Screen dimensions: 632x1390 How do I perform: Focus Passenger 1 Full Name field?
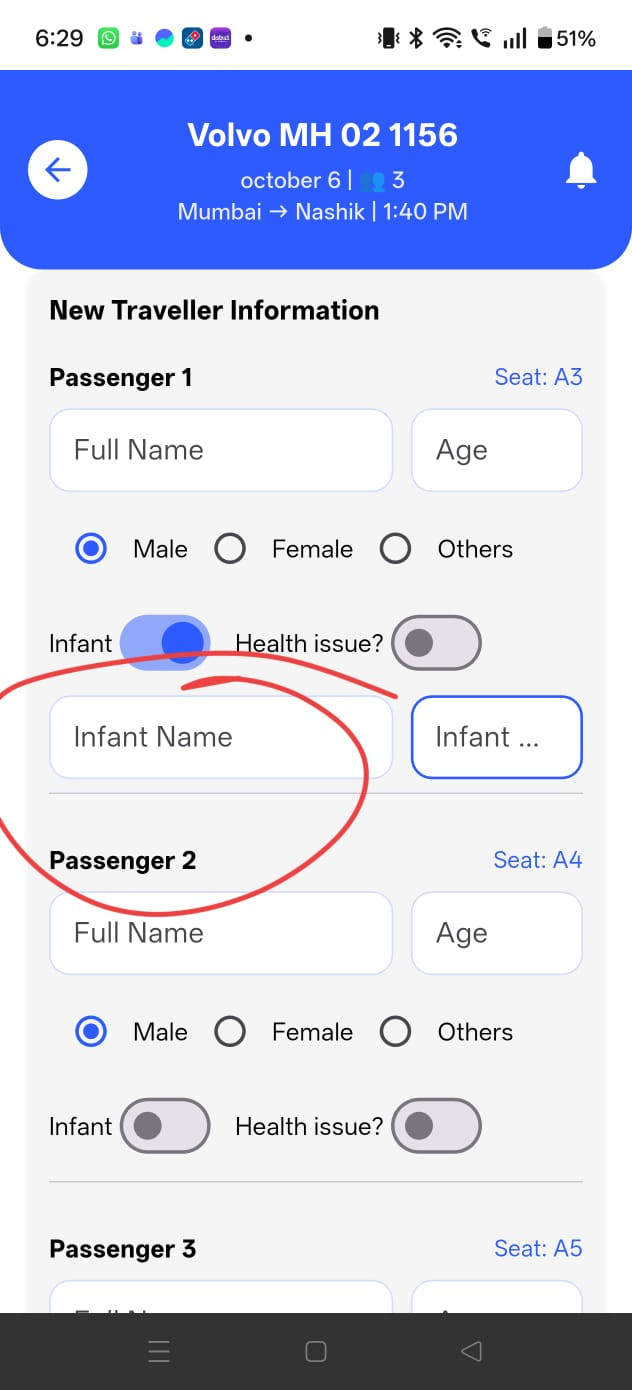coord(220,450)
